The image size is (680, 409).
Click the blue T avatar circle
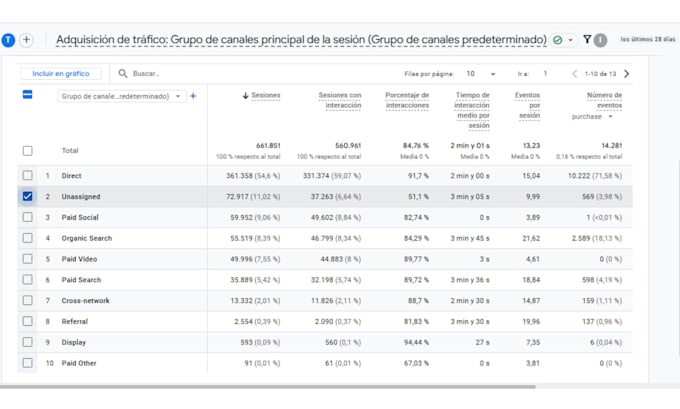click(x=8, y=40)
